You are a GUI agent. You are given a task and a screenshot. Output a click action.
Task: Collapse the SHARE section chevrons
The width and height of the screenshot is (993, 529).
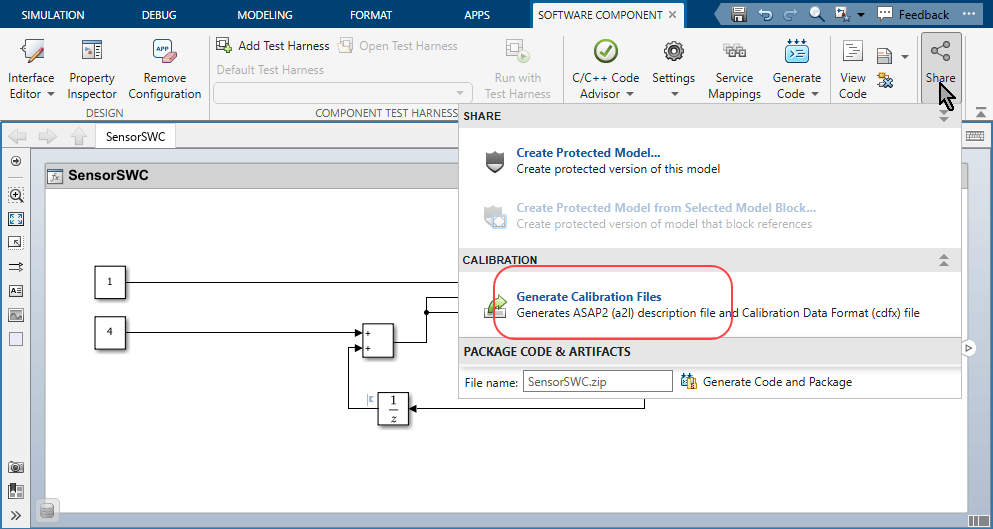coord(944,116)
